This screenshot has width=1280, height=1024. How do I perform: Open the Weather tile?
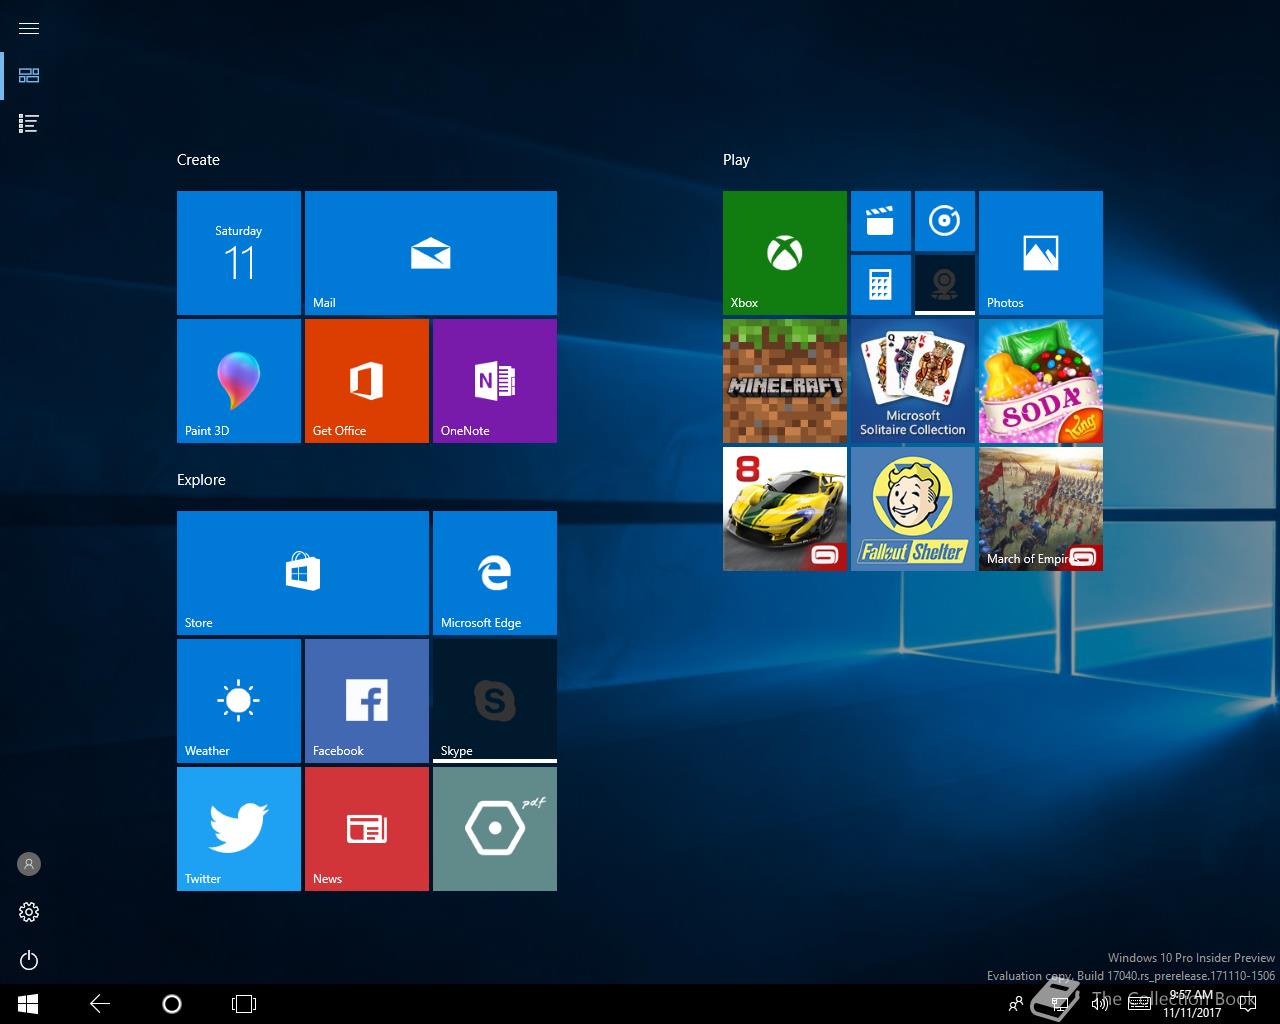click(239, 701)
